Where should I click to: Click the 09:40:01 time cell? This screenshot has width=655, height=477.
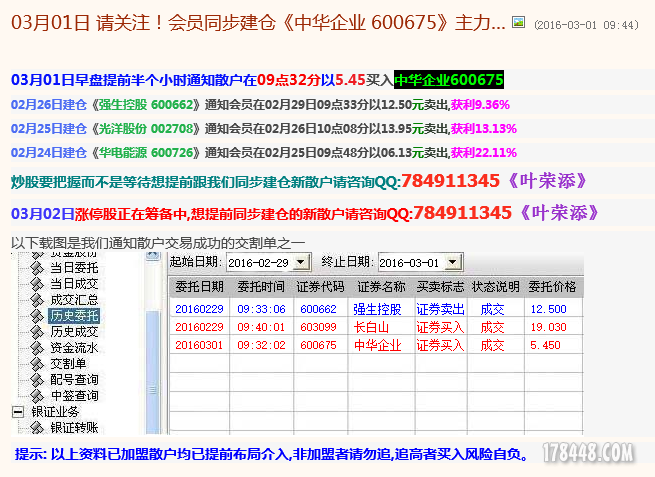point(261,327)
